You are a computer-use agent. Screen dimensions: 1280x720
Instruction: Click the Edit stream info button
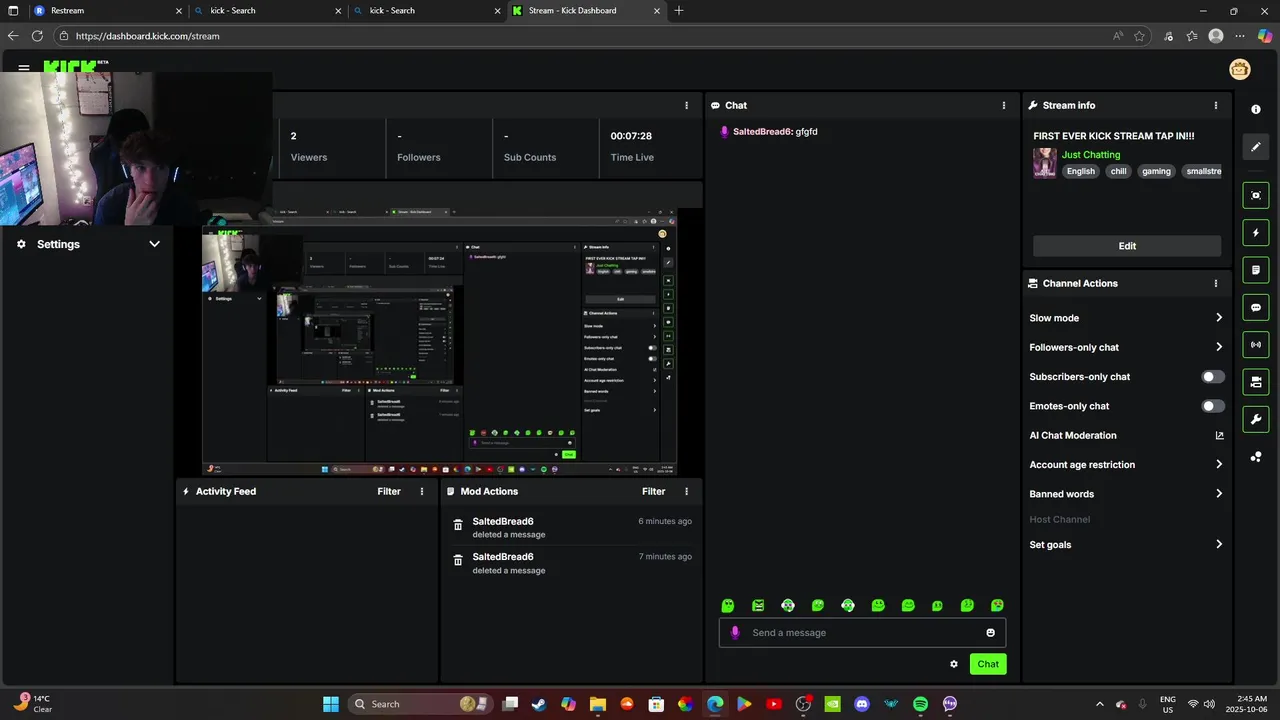tap(1127, 246)
